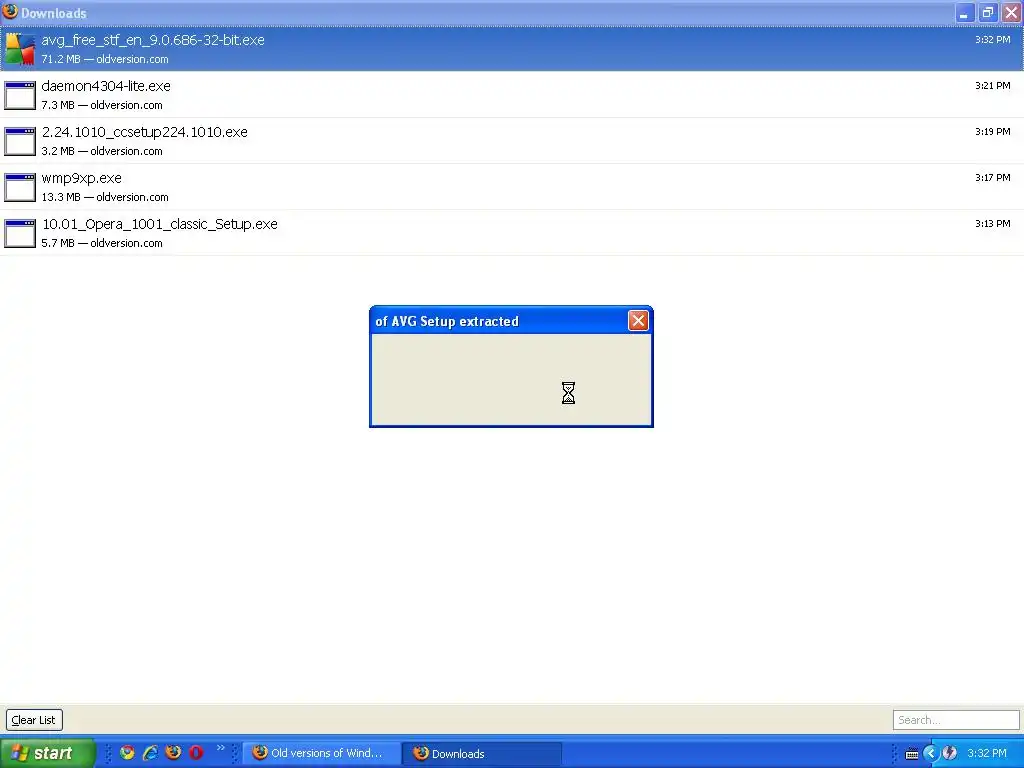1024x768 pixels.
Task: Click the round tray icon beside the clock
Action: point(950,753)
